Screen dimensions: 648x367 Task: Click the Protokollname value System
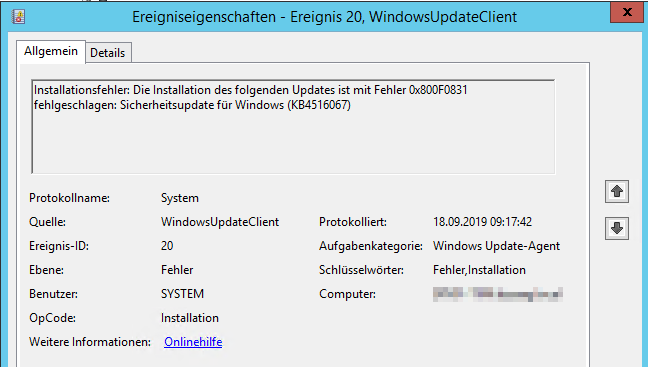[x=180, y=198]
